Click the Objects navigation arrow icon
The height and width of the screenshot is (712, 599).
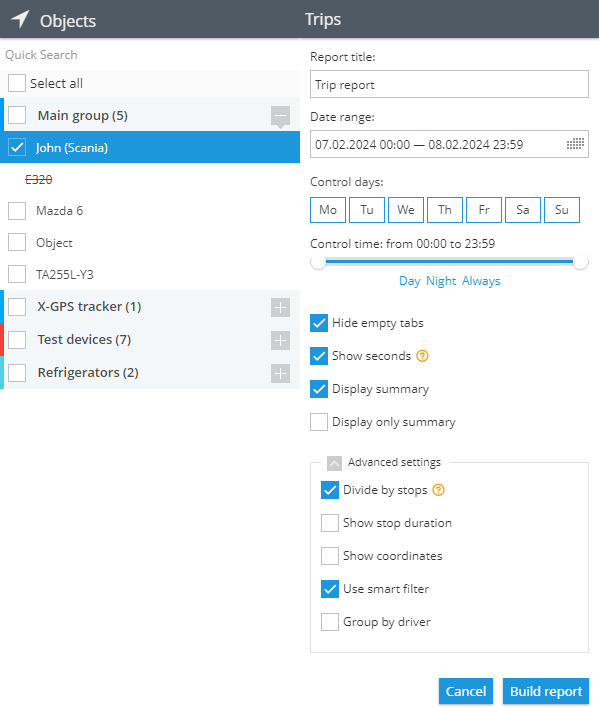[x=20, y=19]
